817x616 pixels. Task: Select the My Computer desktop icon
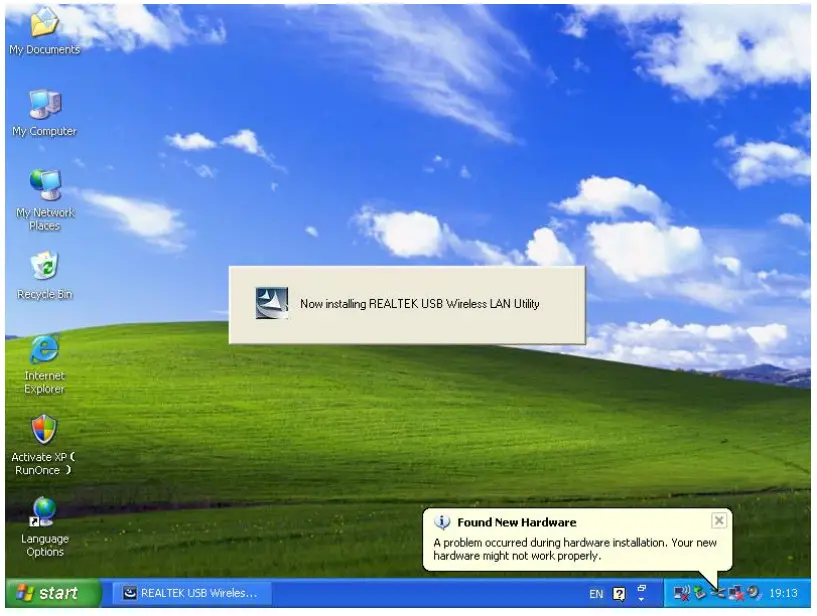pyautogui.click(x=44, y=113)
